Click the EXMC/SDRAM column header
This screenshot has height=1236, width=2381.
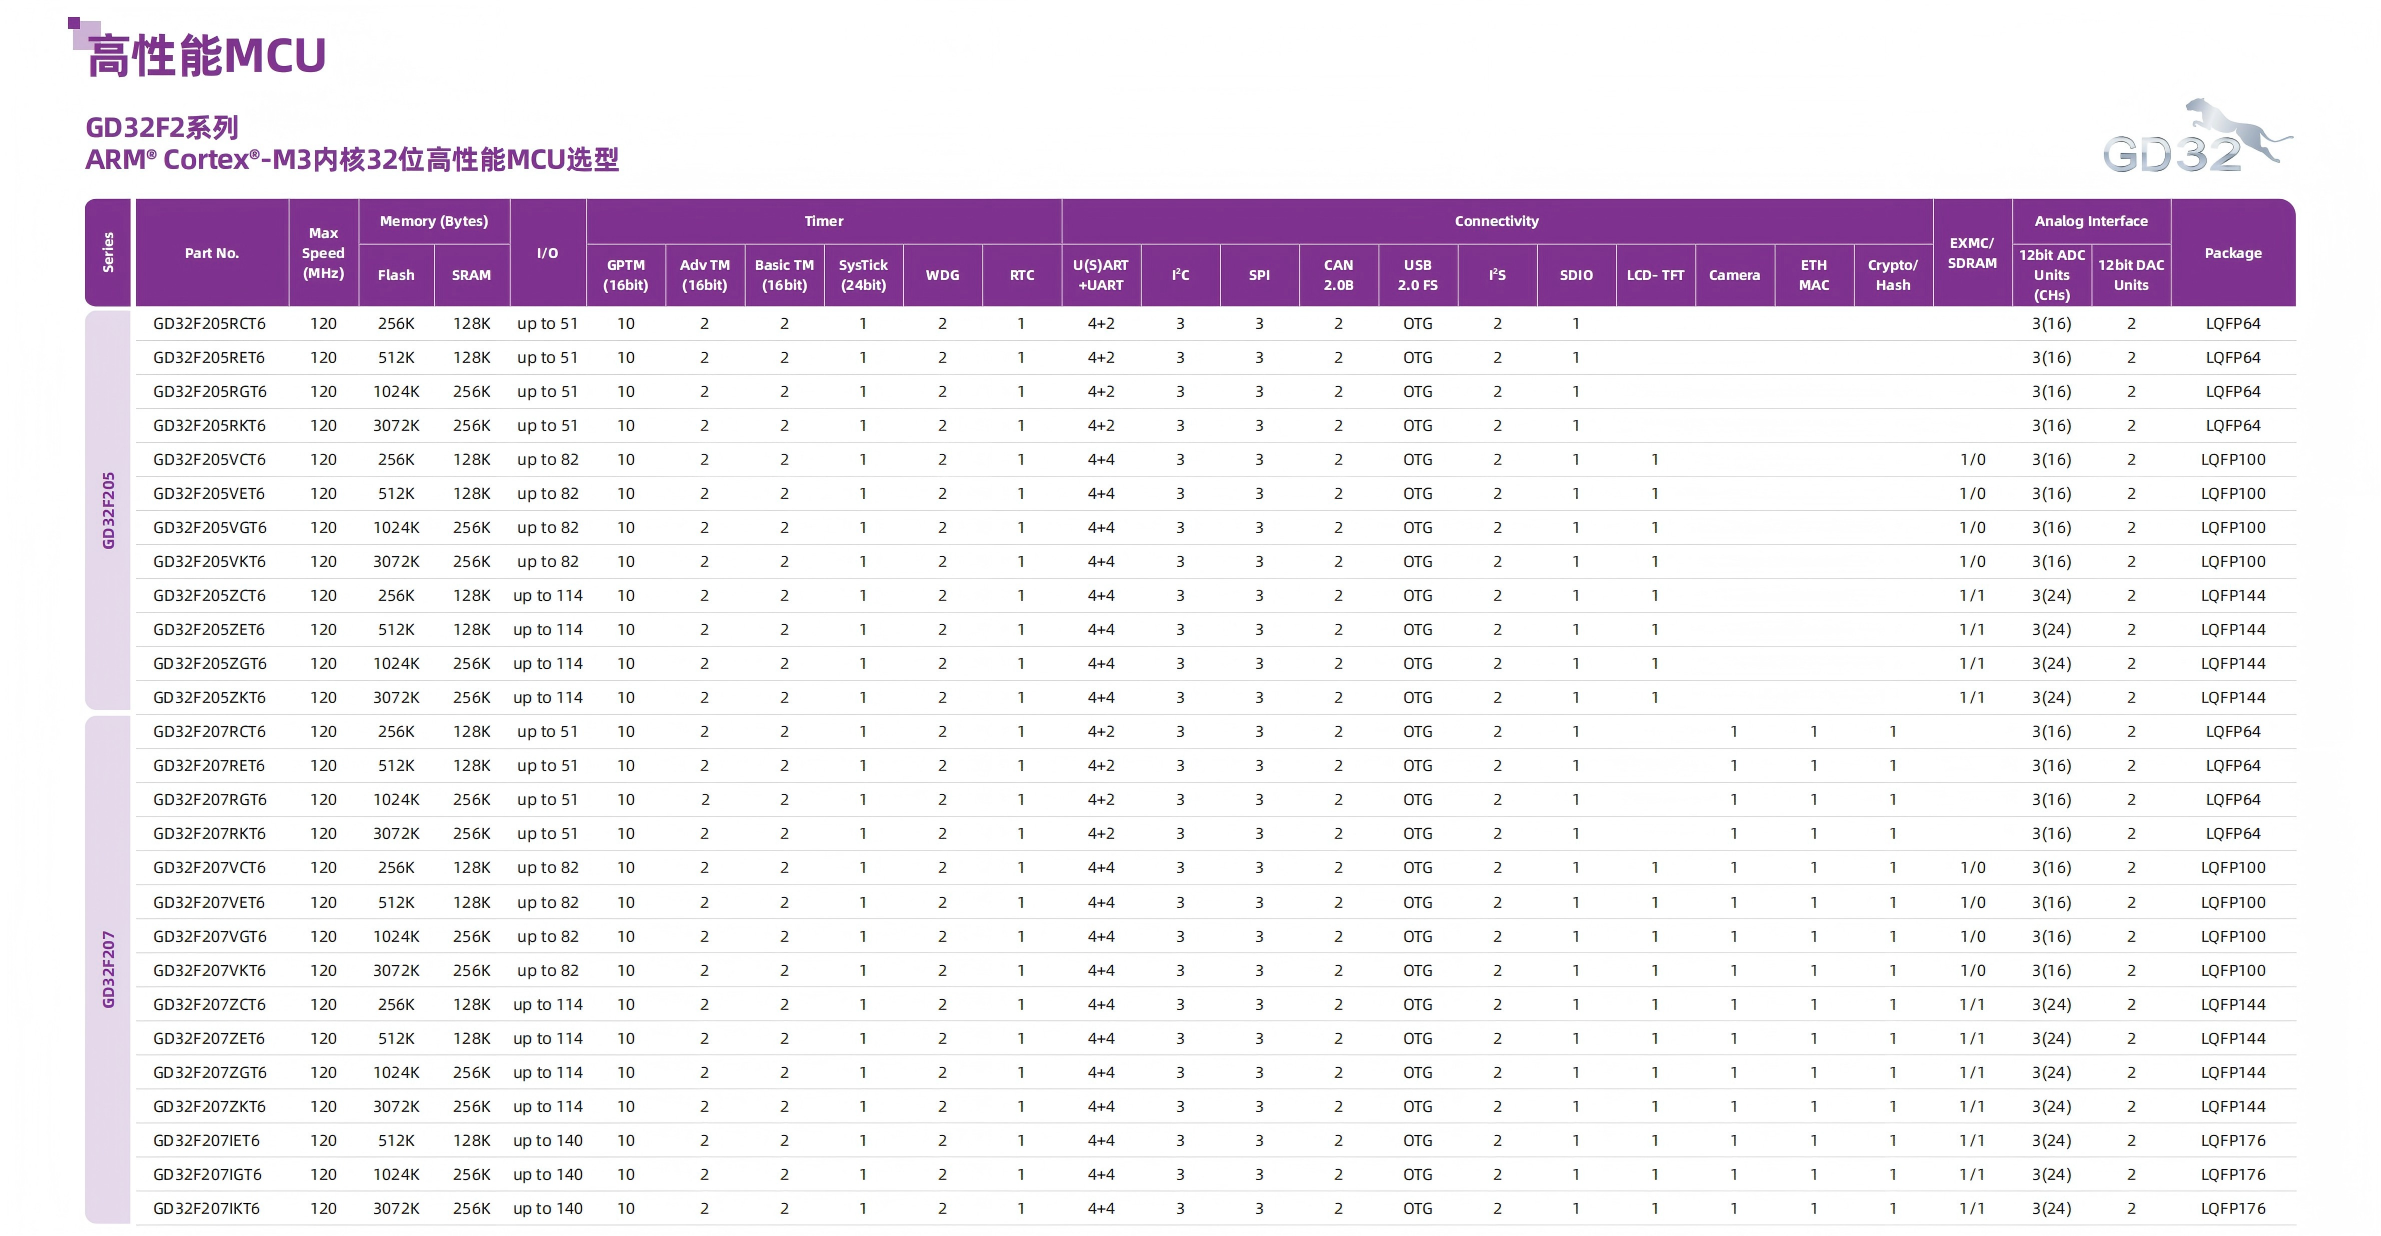(1971, 253)
